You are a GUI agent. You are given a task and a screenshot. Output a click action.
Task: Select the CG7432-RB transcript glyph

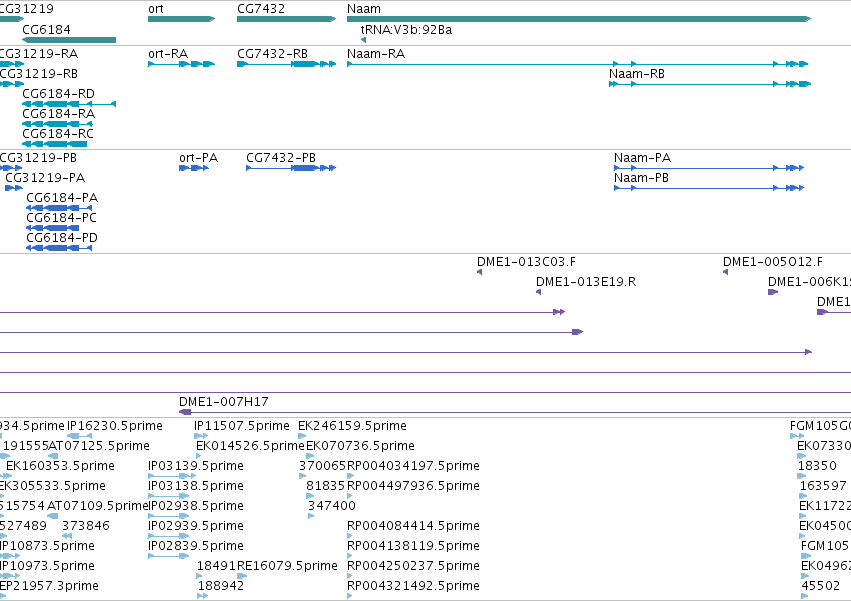click(x=287, y=64)
